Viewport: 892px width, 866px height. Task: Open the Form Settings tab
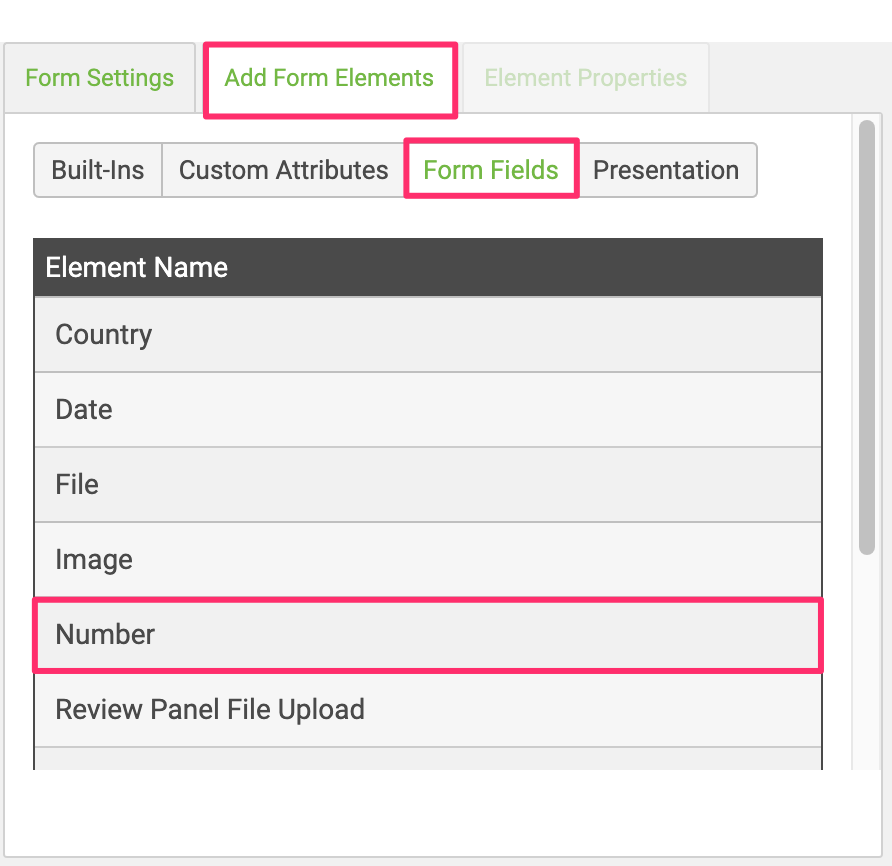tap(100, 78)
